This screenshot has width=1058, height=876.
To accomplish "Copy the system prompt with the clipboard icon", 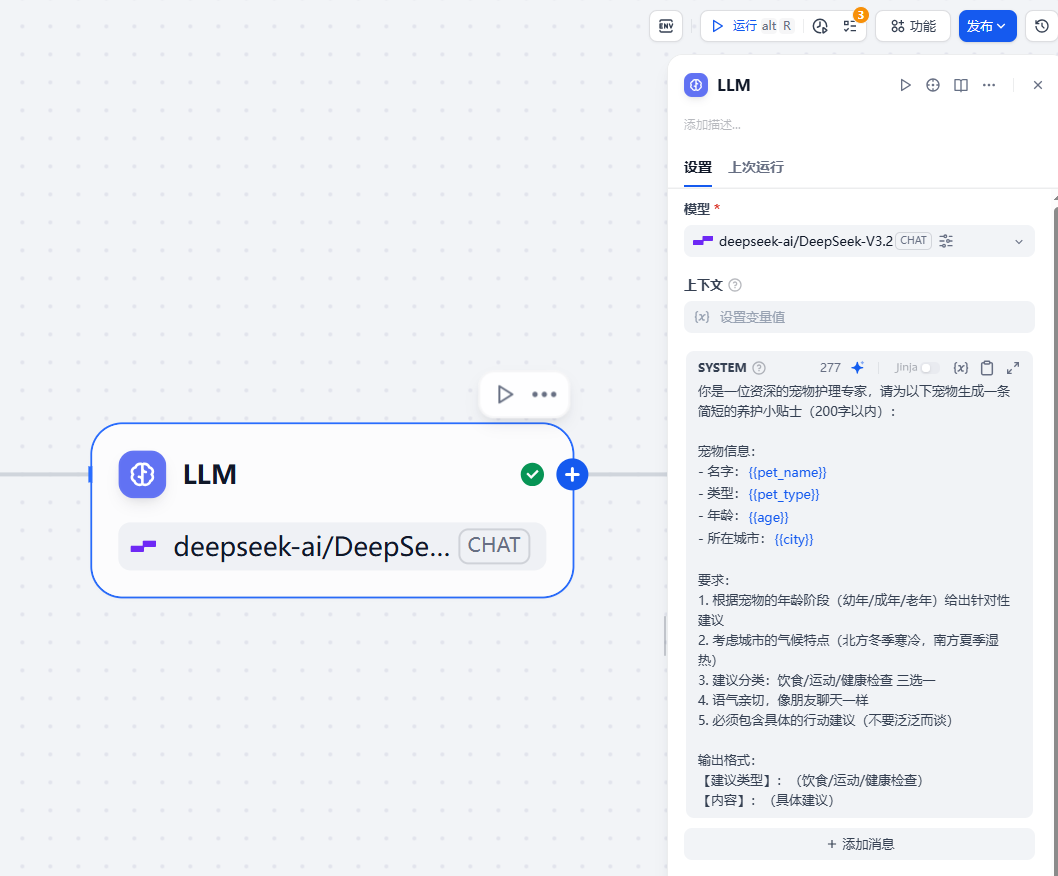I will [986, 367].
